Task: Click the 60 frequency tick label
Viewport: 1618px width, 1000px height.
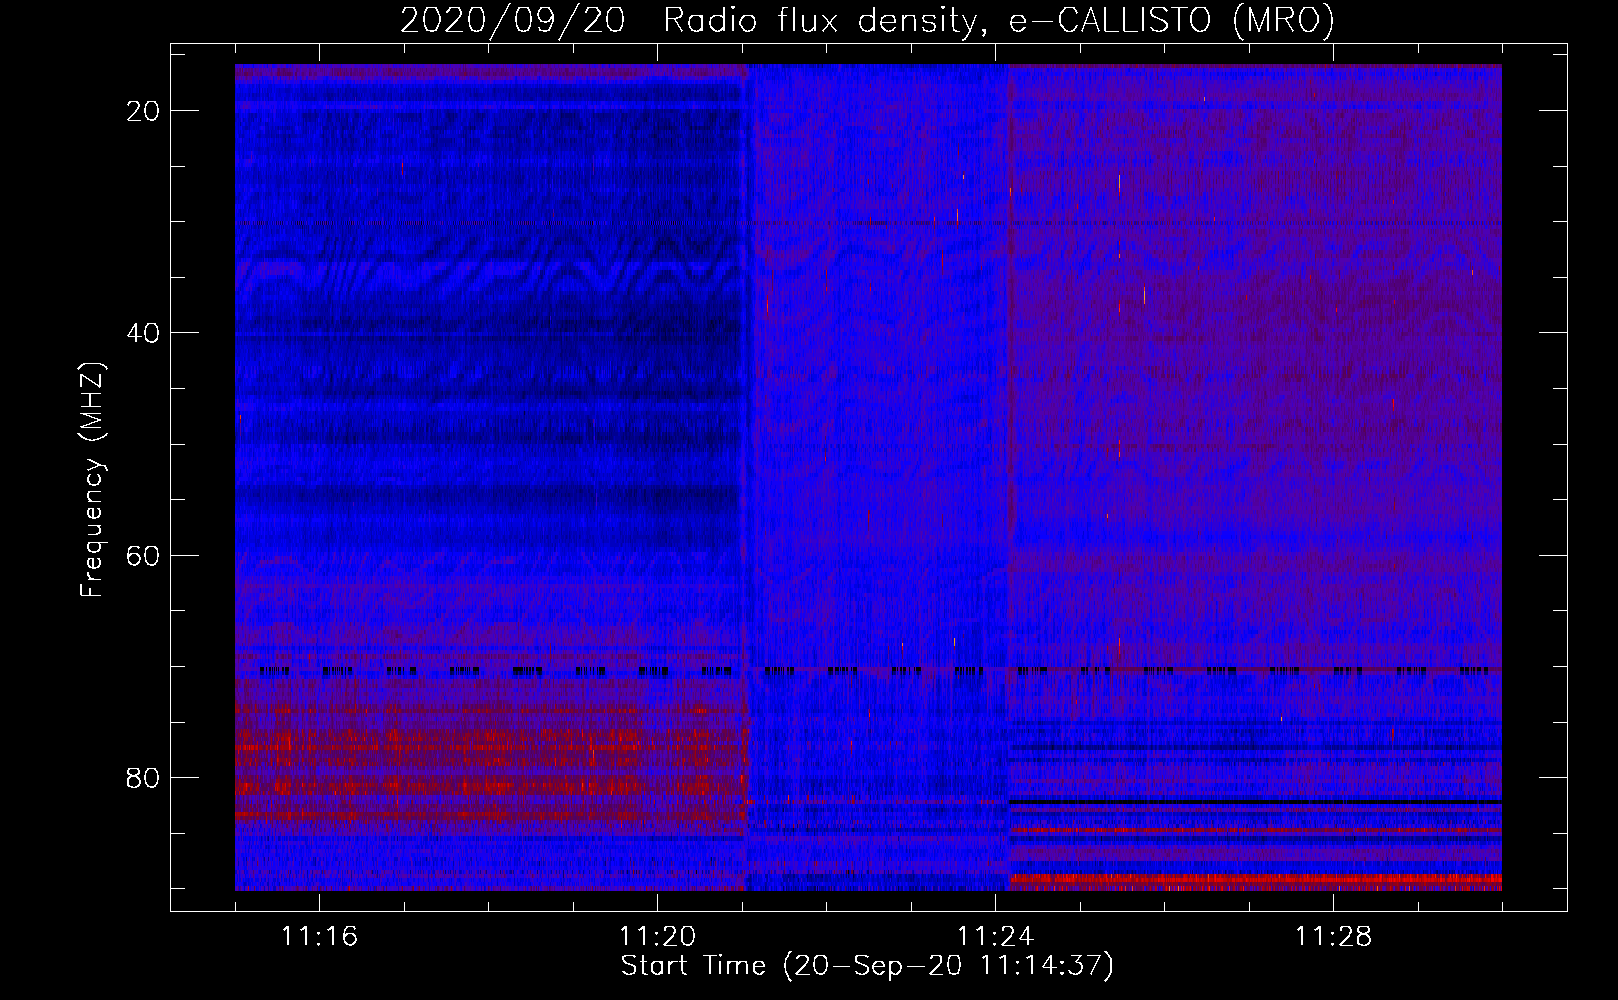Action: coord(143,556)
